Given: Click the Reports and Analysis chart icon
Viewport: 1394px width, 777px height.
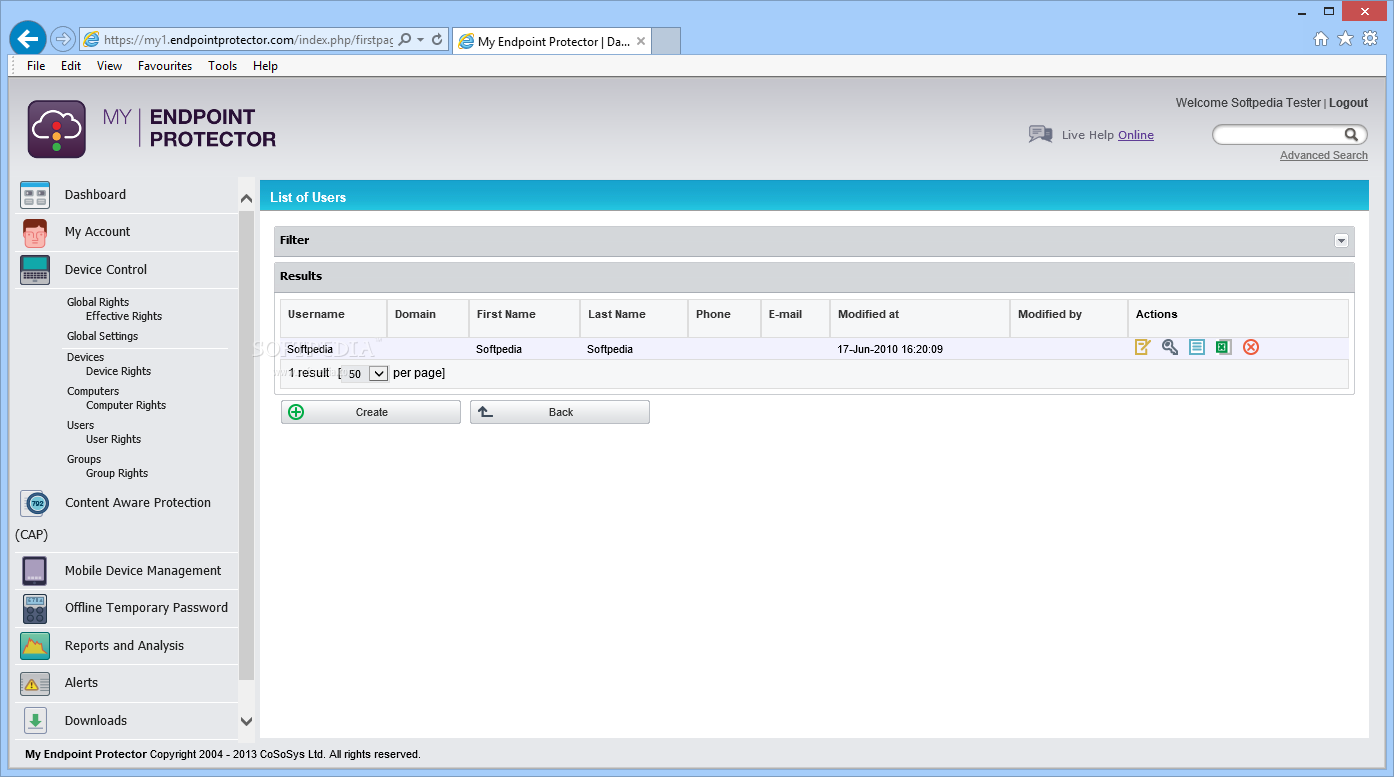Looking at the screenshot, I should coord(35,646).
